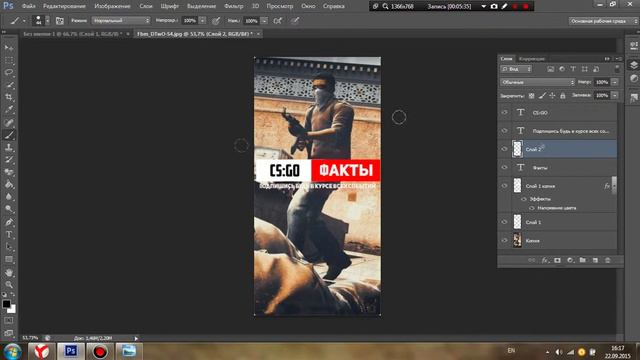Open the brush blend mode dropdown
The image size is (640, 360).
tap(121, 20)
